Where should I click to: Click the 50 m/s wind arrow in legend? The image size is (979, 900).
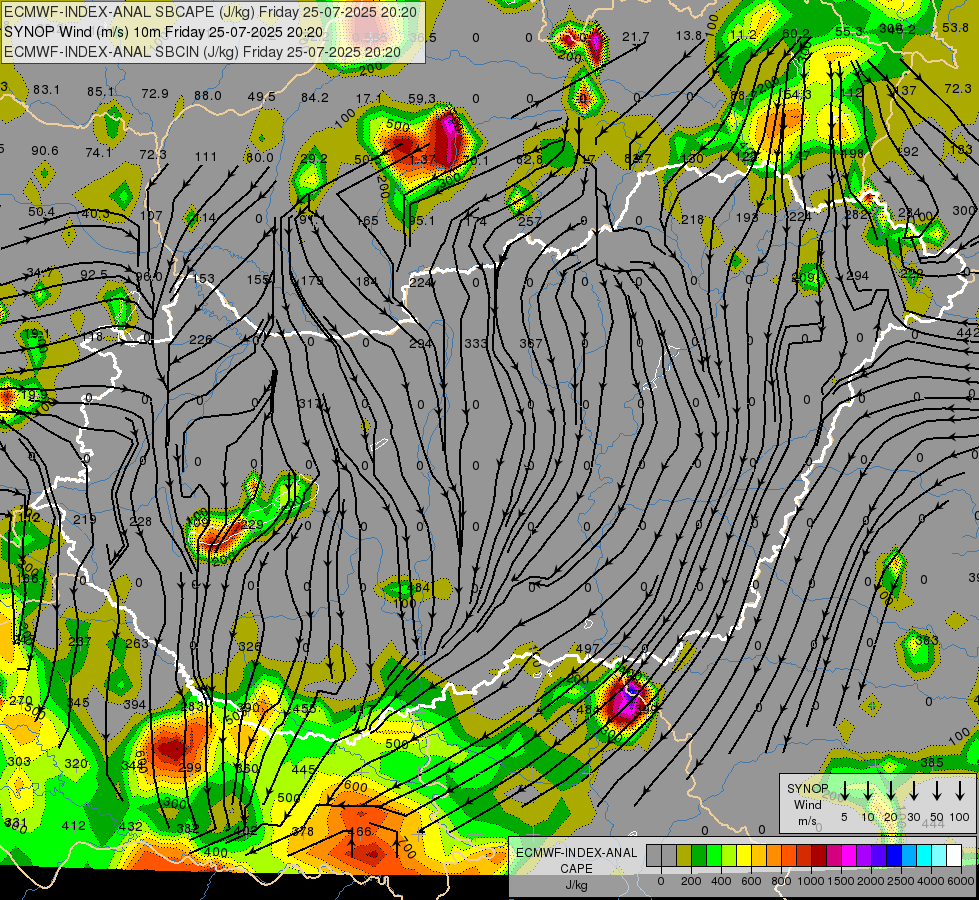pyautogui.click(x=937, y=790)
